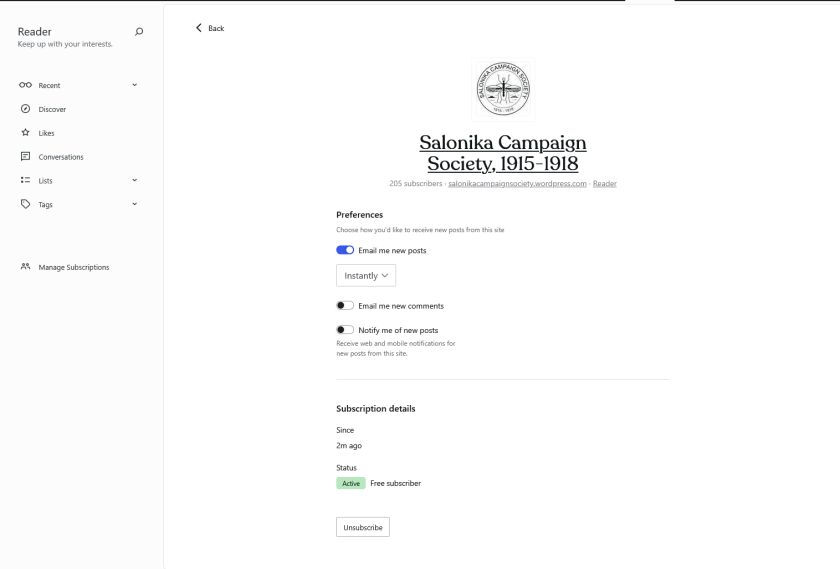The width and height of the screenshot is (840, 569).
Task: Expand the Recent section chevron
Action: 134,85
